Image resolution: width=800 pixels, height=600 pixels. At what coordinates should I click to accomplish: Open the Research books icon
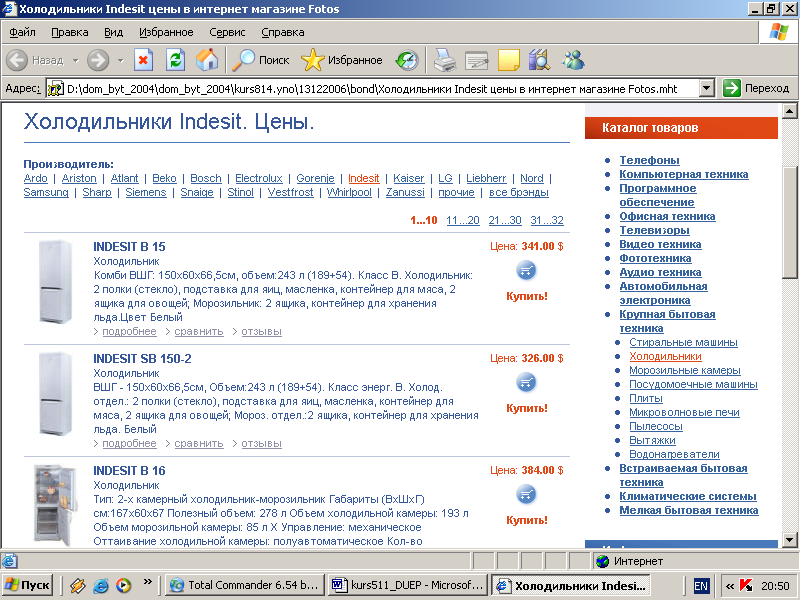[x=539, y=60]
